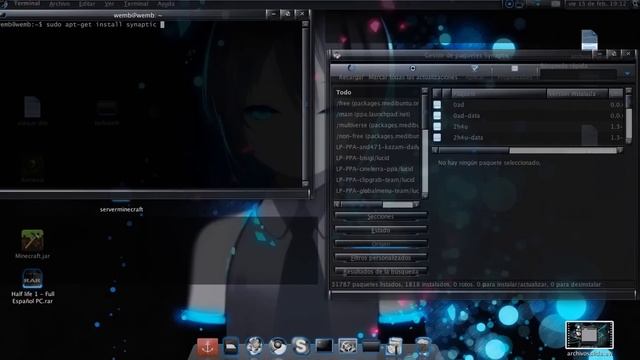The image size is (640, 360).
Task: Open the gear-like dock icon right of terminal
Action: 347,346
